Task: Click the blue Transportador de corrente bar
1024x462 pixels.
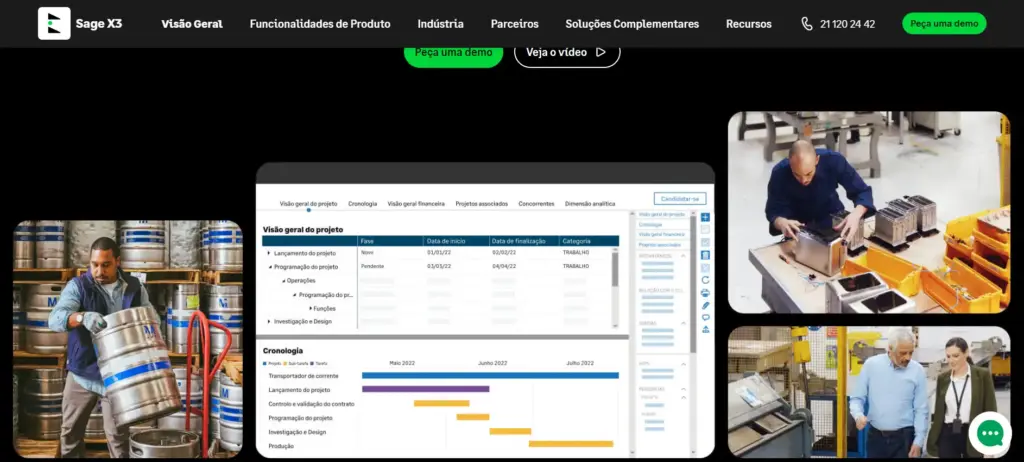Action: tap(490, 375)
